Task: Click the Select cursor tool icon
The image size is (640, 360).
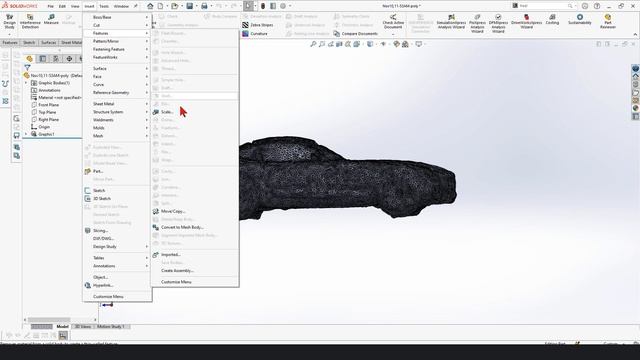Action: coord(248,6)
